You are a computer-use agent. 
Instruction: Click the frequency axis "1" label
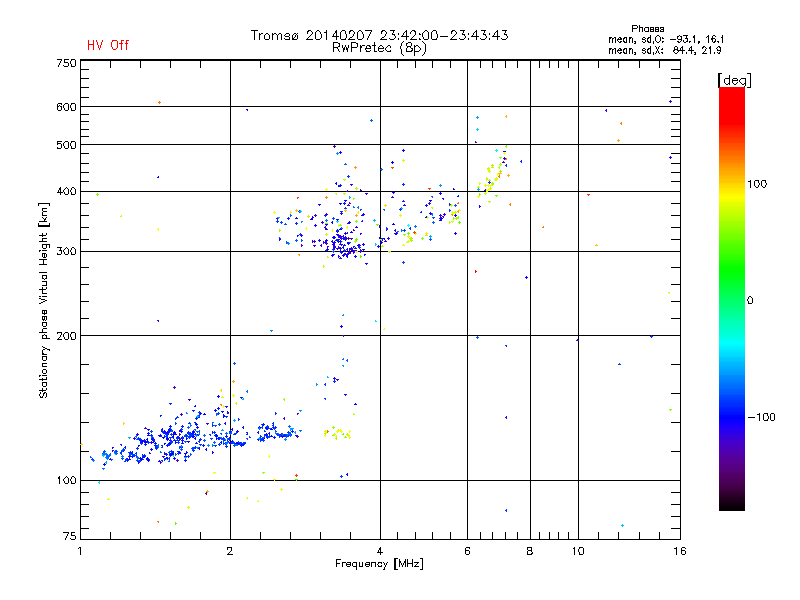click(x=80, y=551)
